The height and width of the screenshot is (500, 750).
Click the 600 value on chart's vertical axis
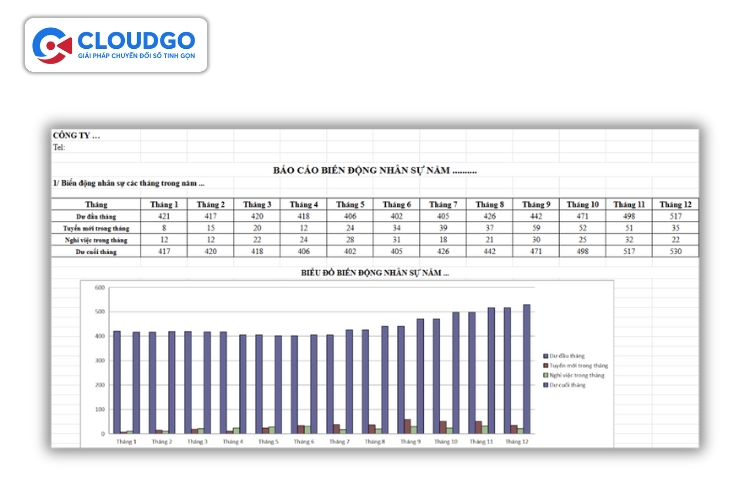99,288
